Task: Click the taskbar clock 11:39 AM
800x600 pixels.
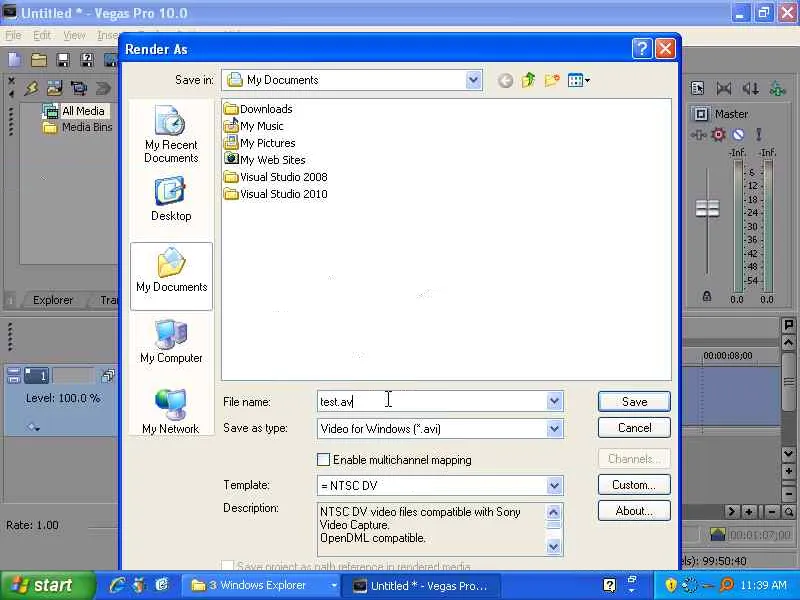Action: (763, 585)
